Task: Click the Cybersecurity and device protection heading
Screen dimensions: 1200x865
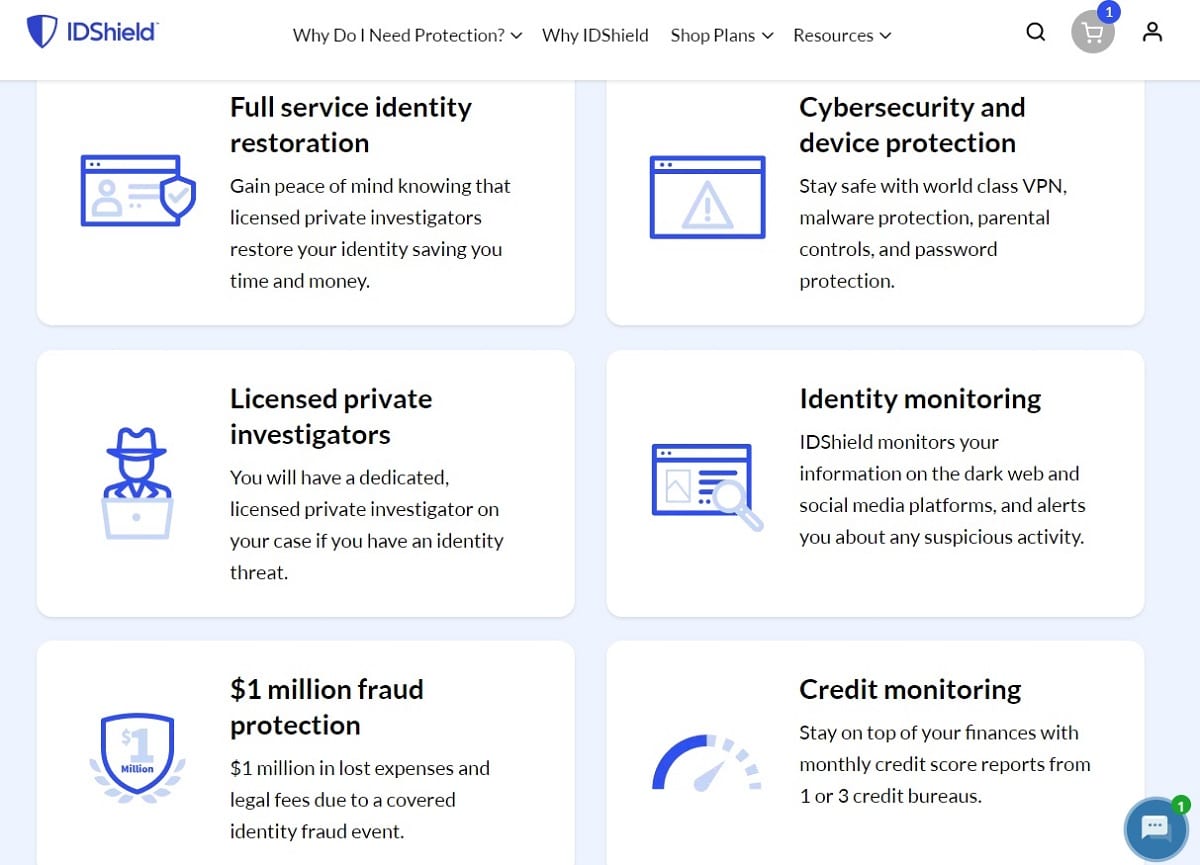Action: pyautogui.click(x=912, y=125)
